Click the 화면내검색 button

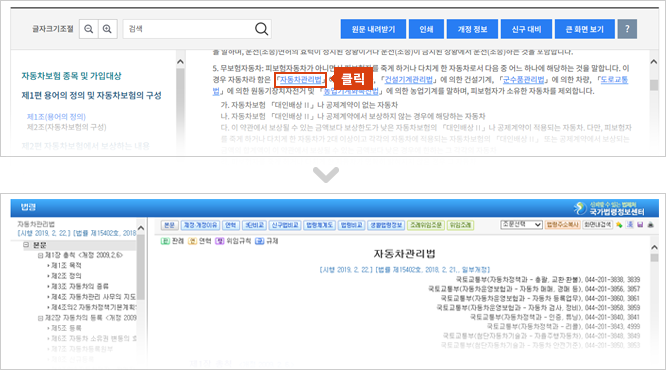pyautogui.click(x=598, y=224)
